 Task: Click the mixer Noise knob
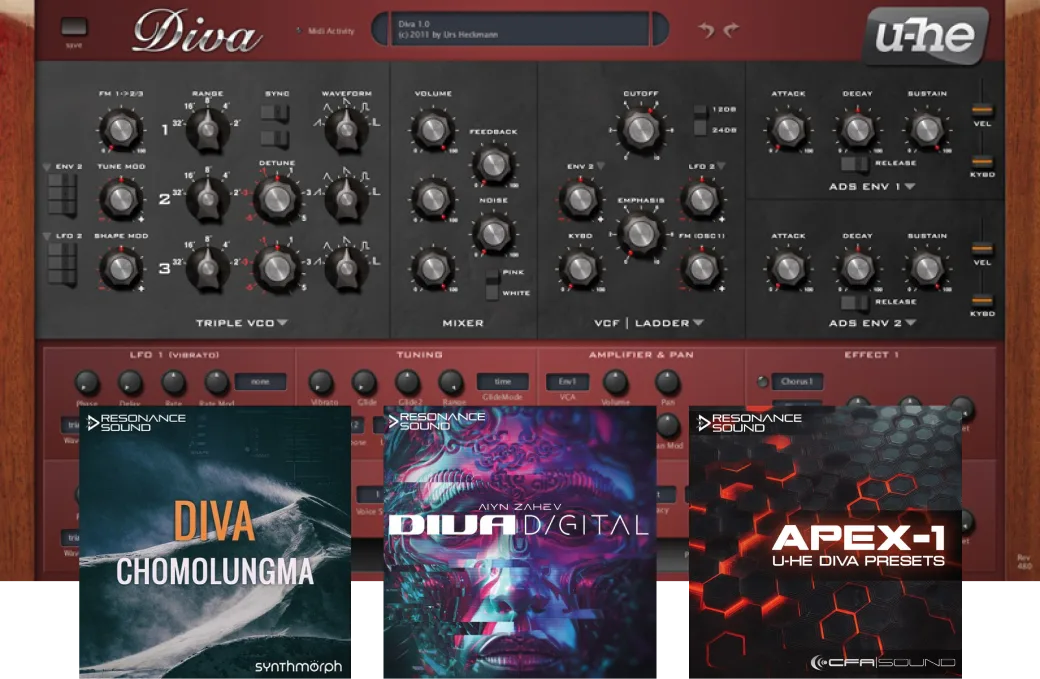point(492,232)
